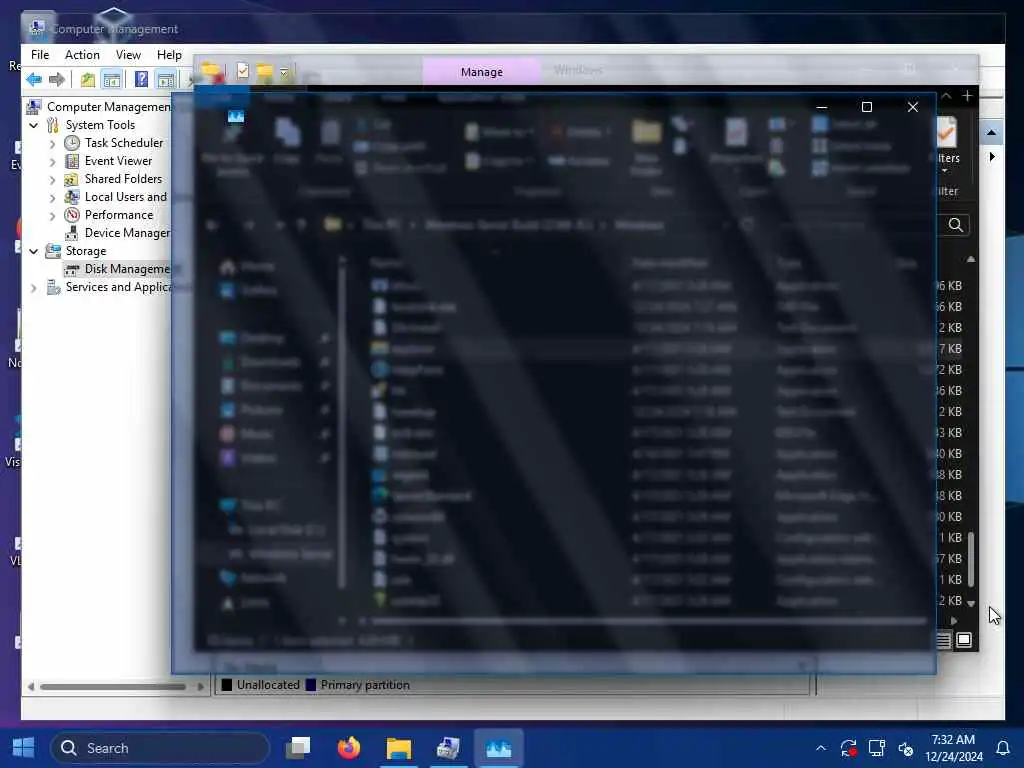Open the Customize Quick Access Toolbar dropdown
Image resolution: width=1024 pixels, height=768 pixels.
click(x=284, y=72)
